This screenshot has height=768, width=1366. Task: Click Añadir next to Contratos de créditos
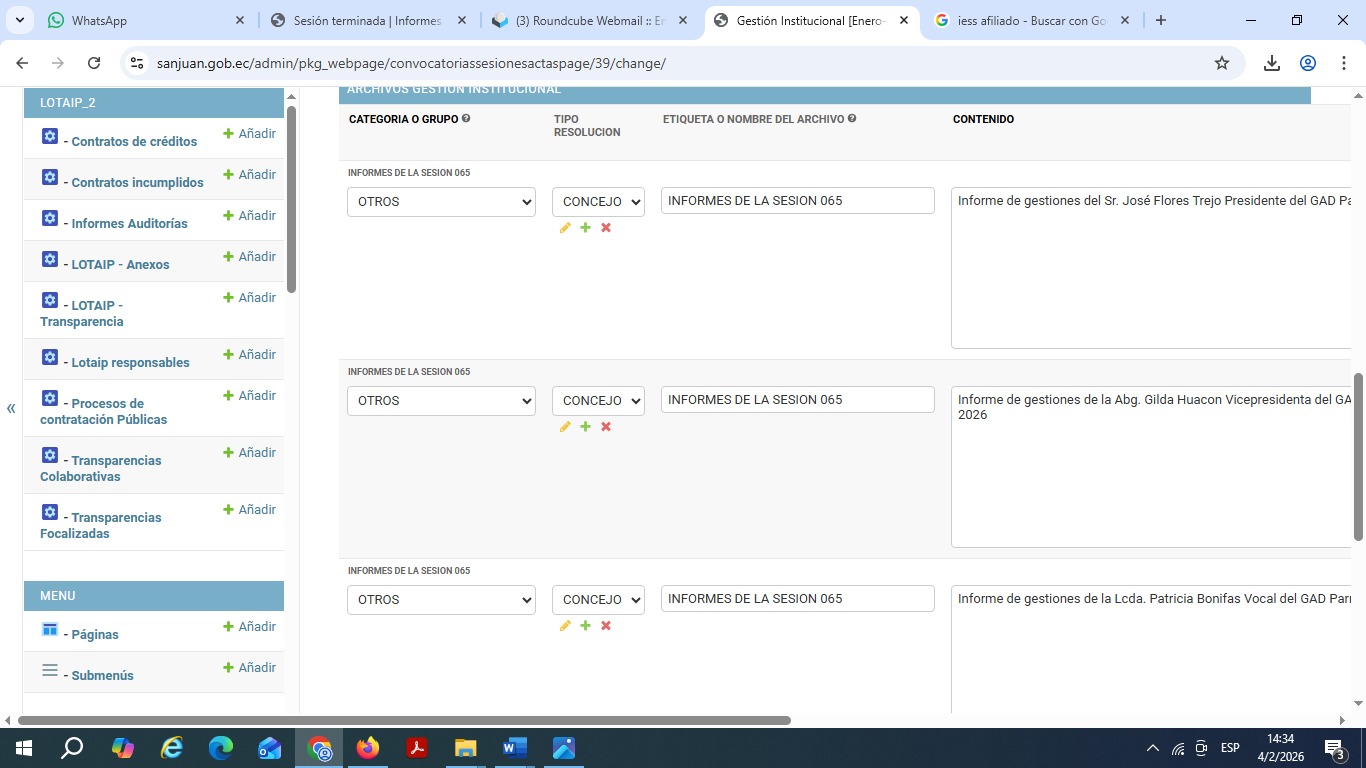[250, 134]
